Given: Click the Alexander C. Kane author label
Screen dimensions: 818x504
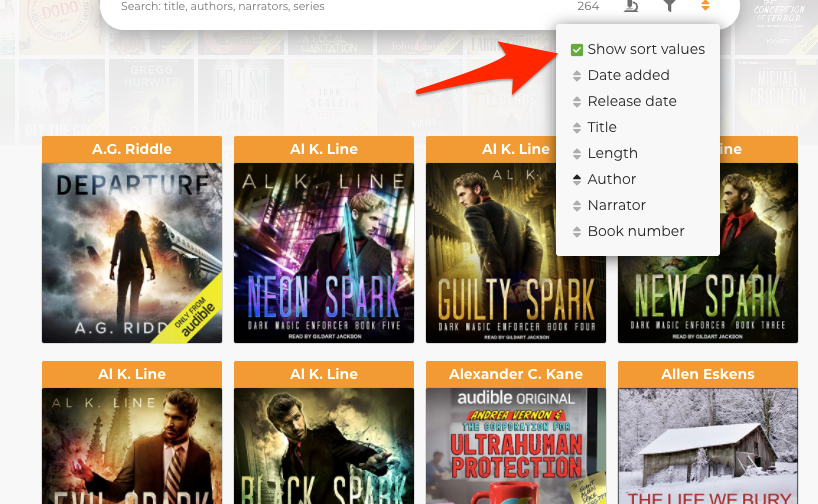Looking at the screenshot, I should pos(516,374).
